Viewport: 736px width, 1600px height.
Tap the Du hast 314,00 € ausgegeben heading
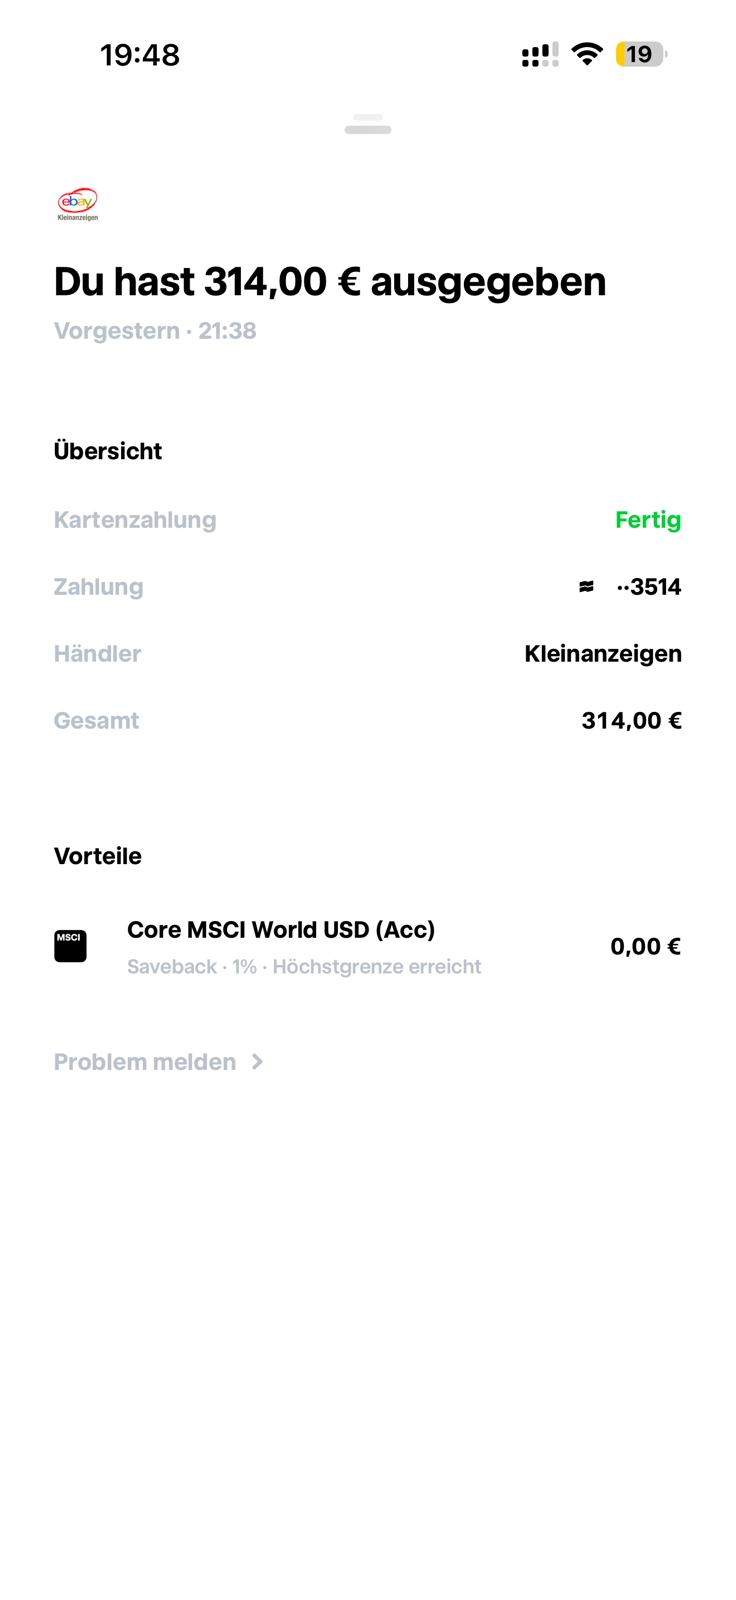tap(330, 282)
